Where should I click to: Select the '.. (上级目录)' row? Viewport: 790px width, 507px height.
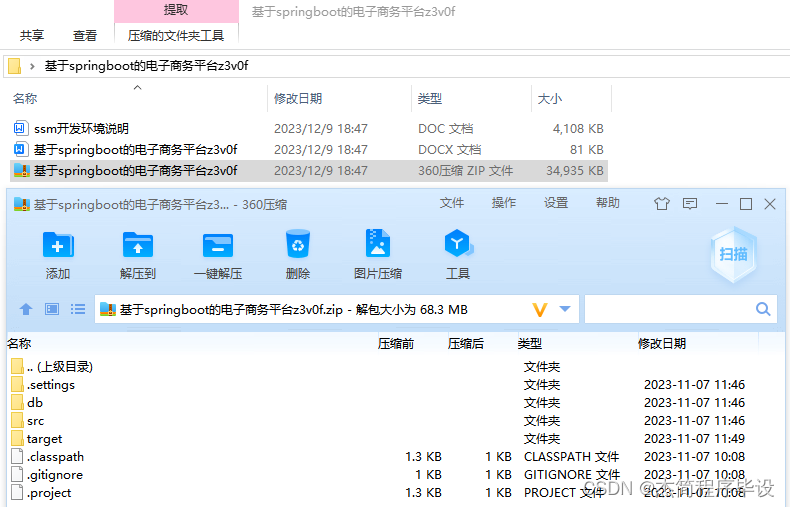coord(60,366)
